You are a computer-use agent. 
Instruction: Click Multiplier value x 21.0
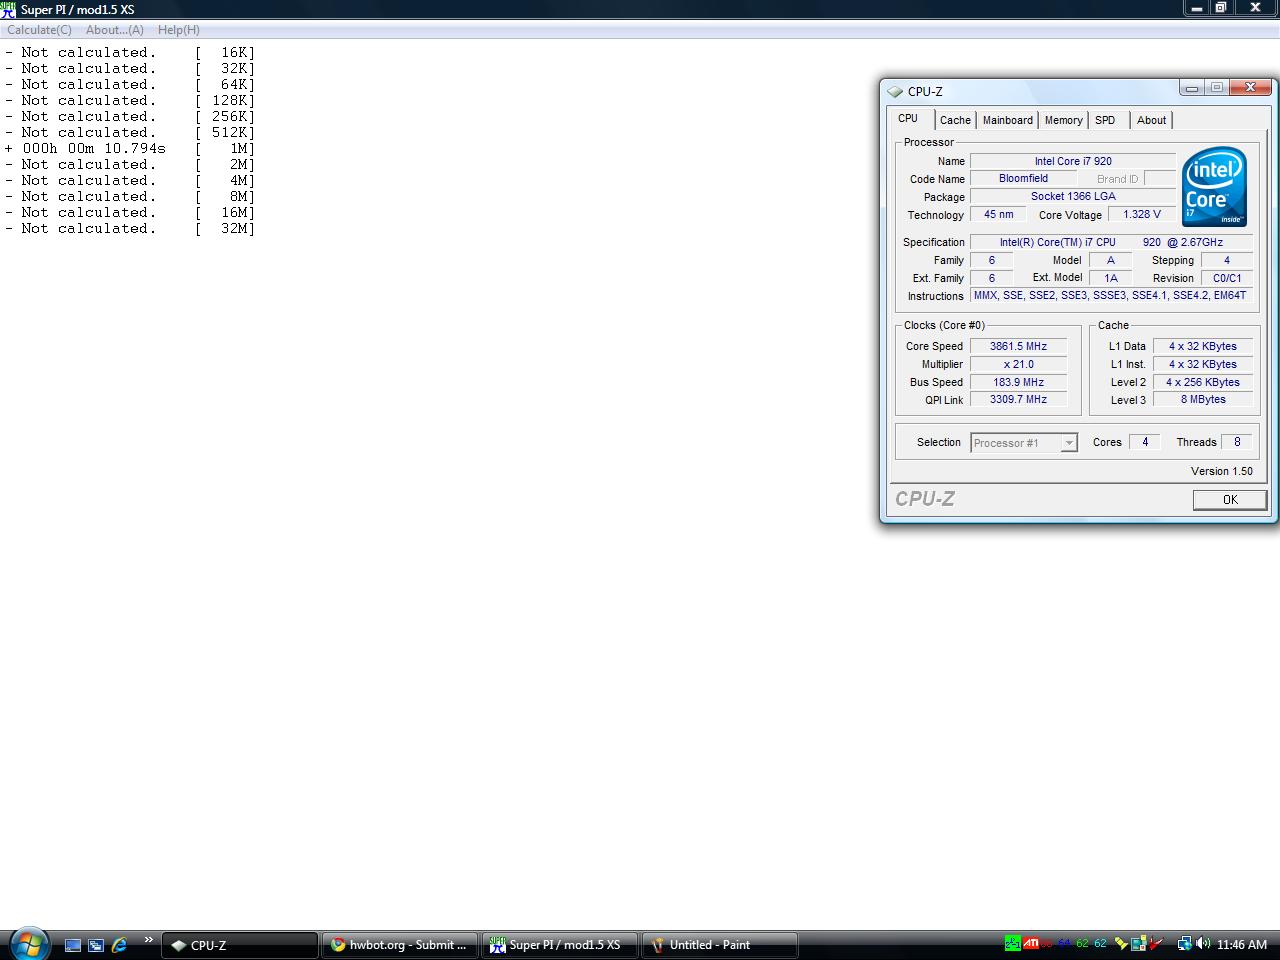(x=1018, y=365)
